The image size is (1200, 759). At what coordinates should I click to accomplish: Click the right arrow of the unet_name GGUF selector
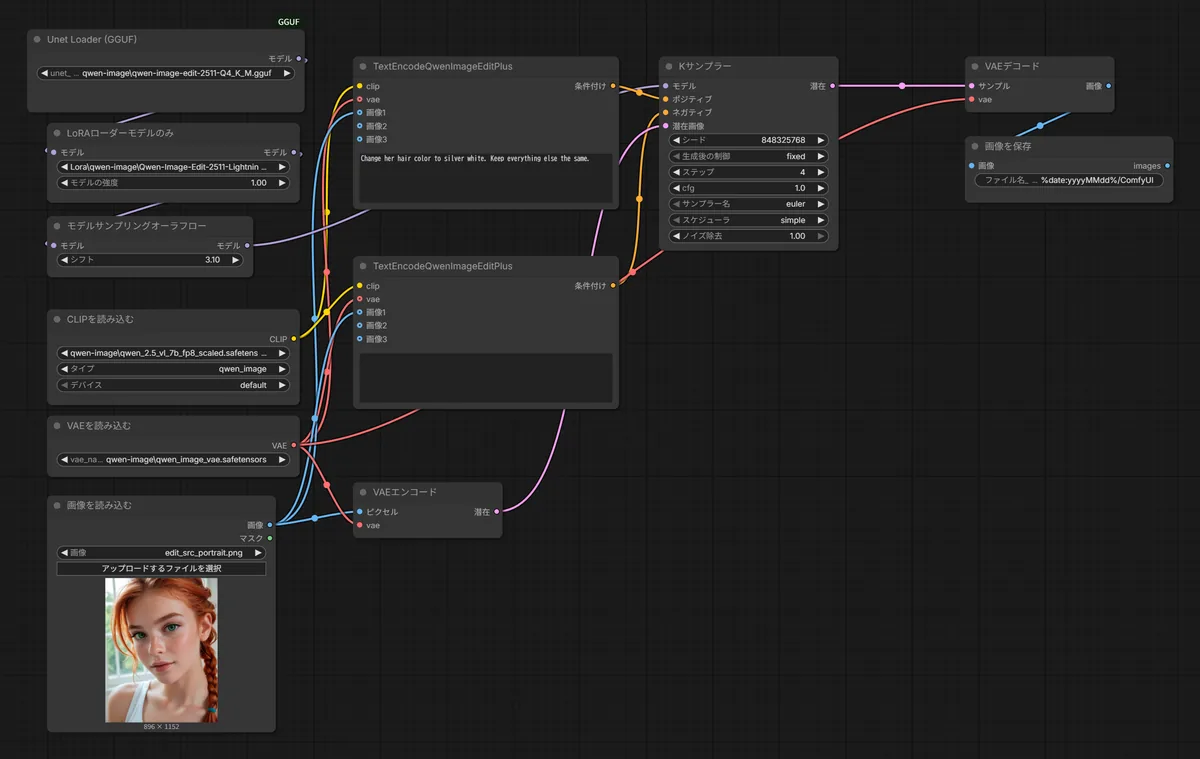[x=287, y=73]
